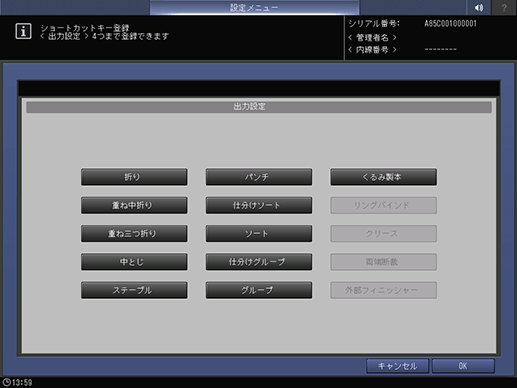Select the ソート option
The image size is (517, 388).
coord(259,234)
